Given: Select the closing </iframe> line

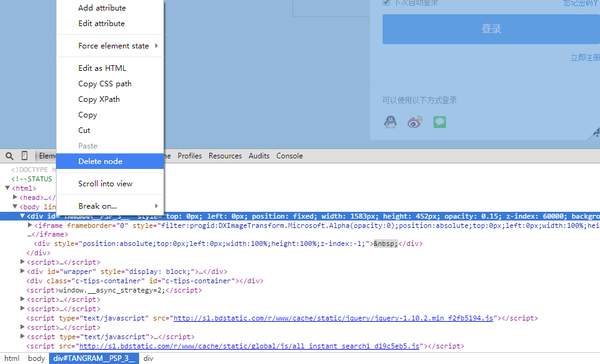Looking at the screenshot, I should [x=47, y=234].
